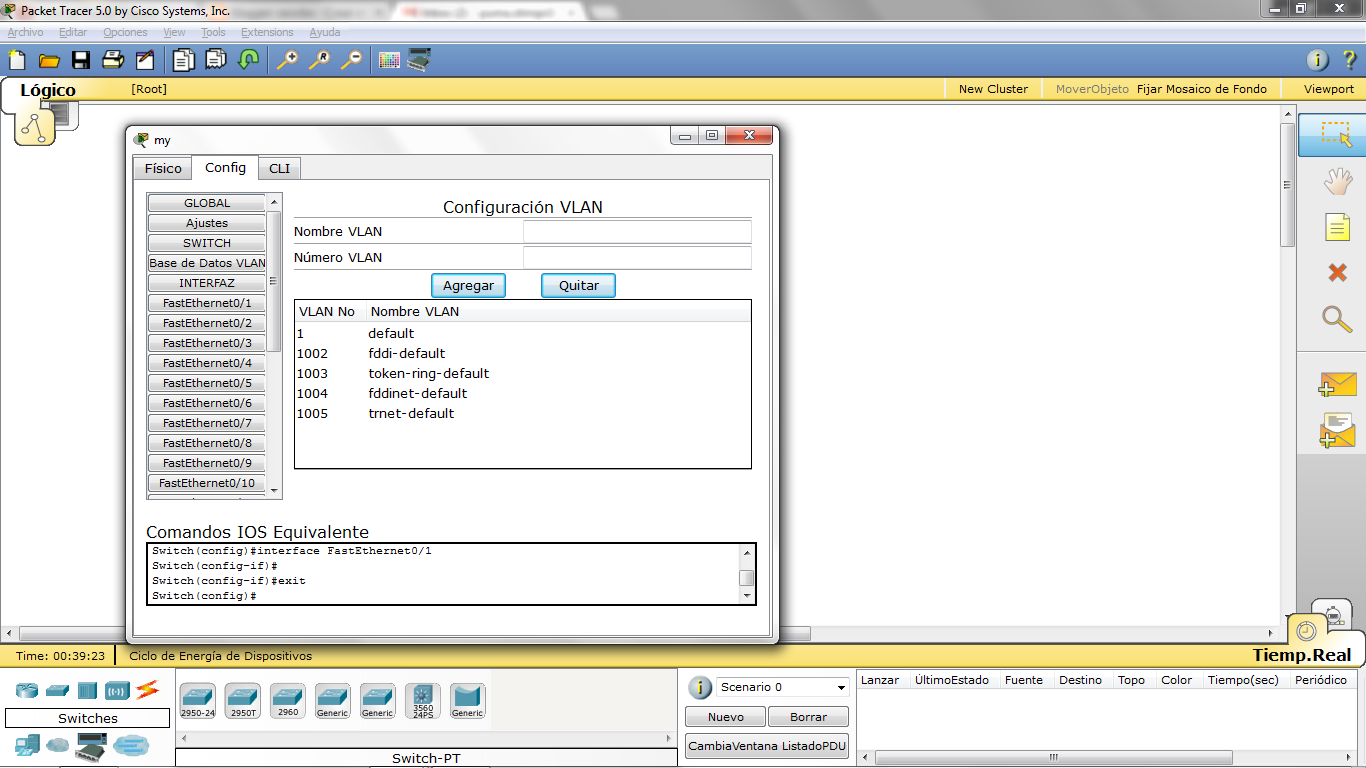Switch to the Lógico workspace tab
Screen dimensions: 1366x768
pyautogui.click(x=48, y=90)
